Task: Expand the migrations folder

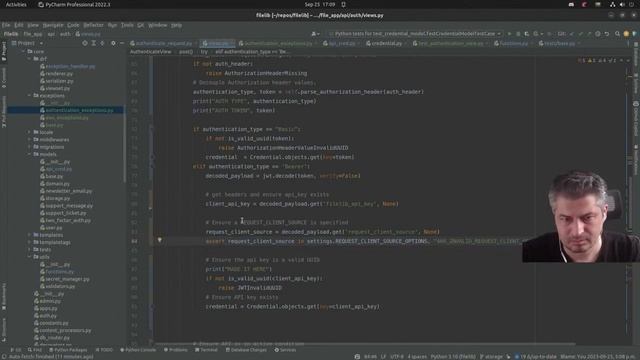Action: point(29,147)
